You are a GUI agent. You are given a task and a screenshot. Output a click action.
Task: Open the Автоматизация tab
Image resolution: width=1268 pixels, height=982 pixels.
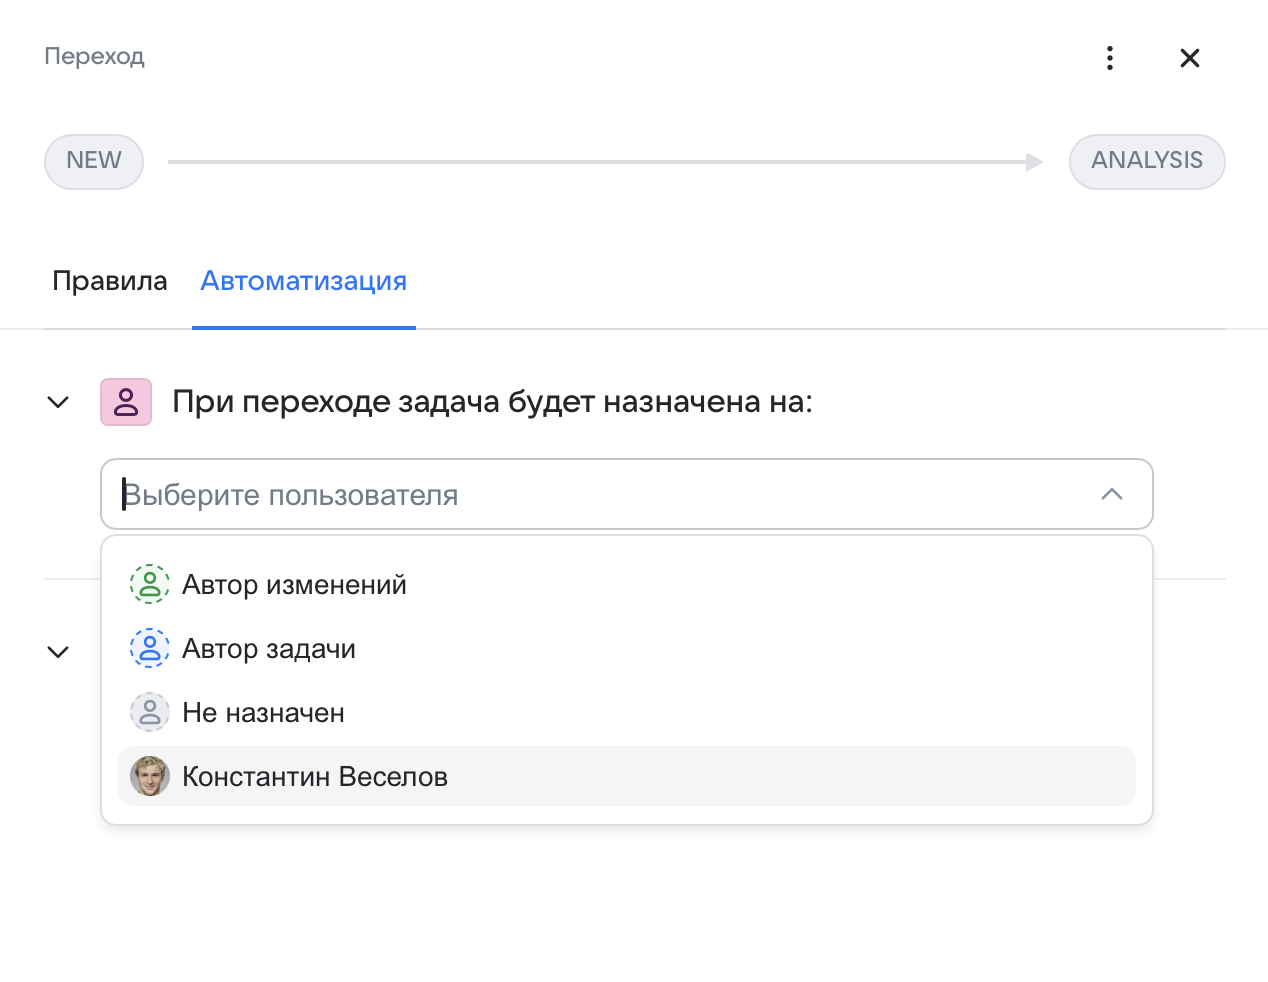tap(303, 281)
